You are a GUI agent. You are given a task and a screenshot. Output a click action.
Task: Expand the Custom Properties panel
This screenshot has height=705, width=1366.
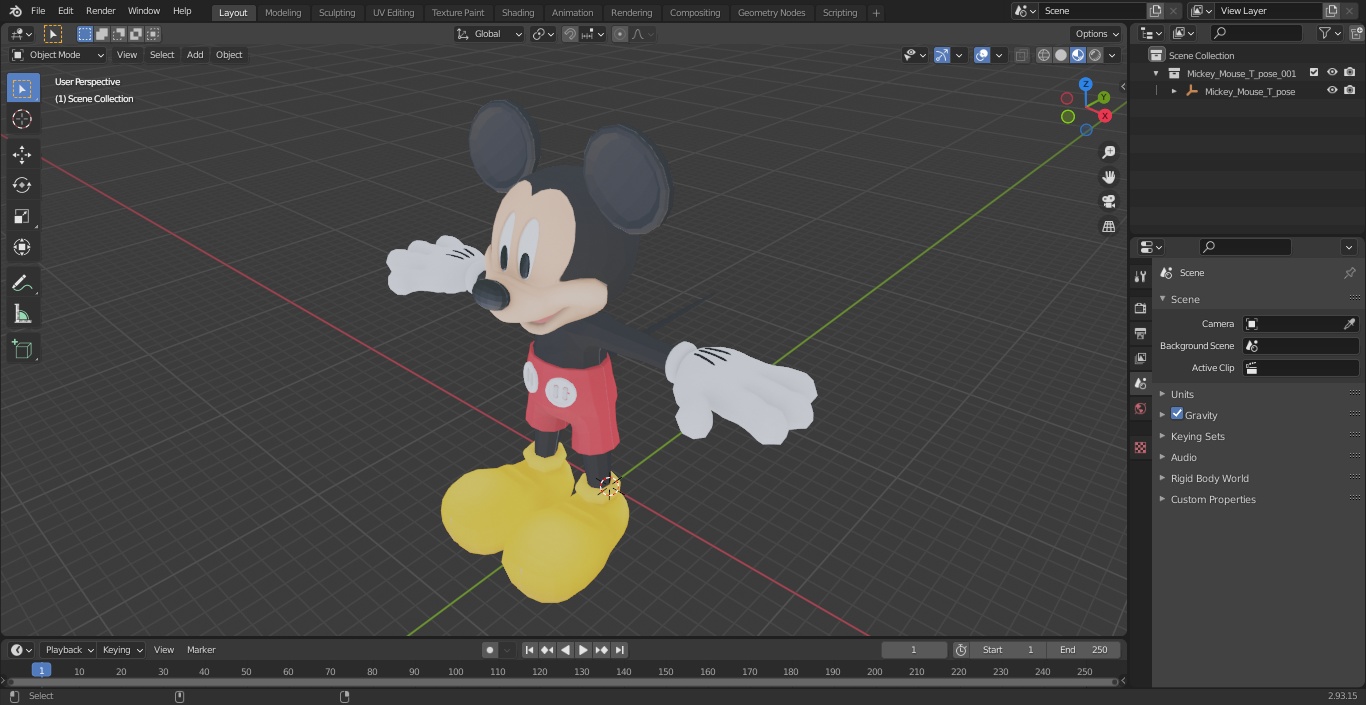click(x=1213, y=499)
